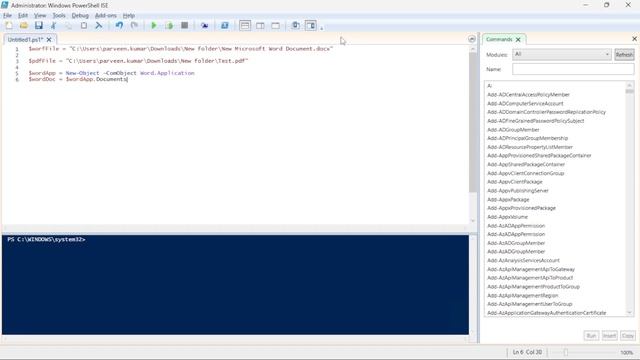Select Add-AppxProvisionedPackage command
Screen dimensions: 640x360
521,208
